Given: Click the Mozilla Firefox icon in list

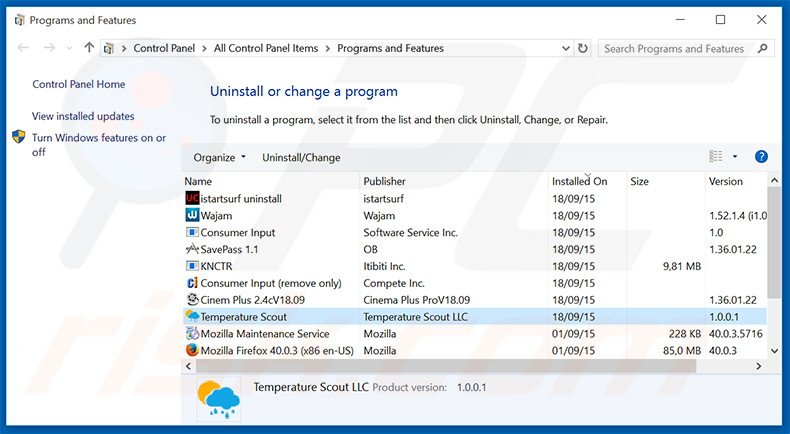Looking at the screenshot, I should (x=193, y=351).
